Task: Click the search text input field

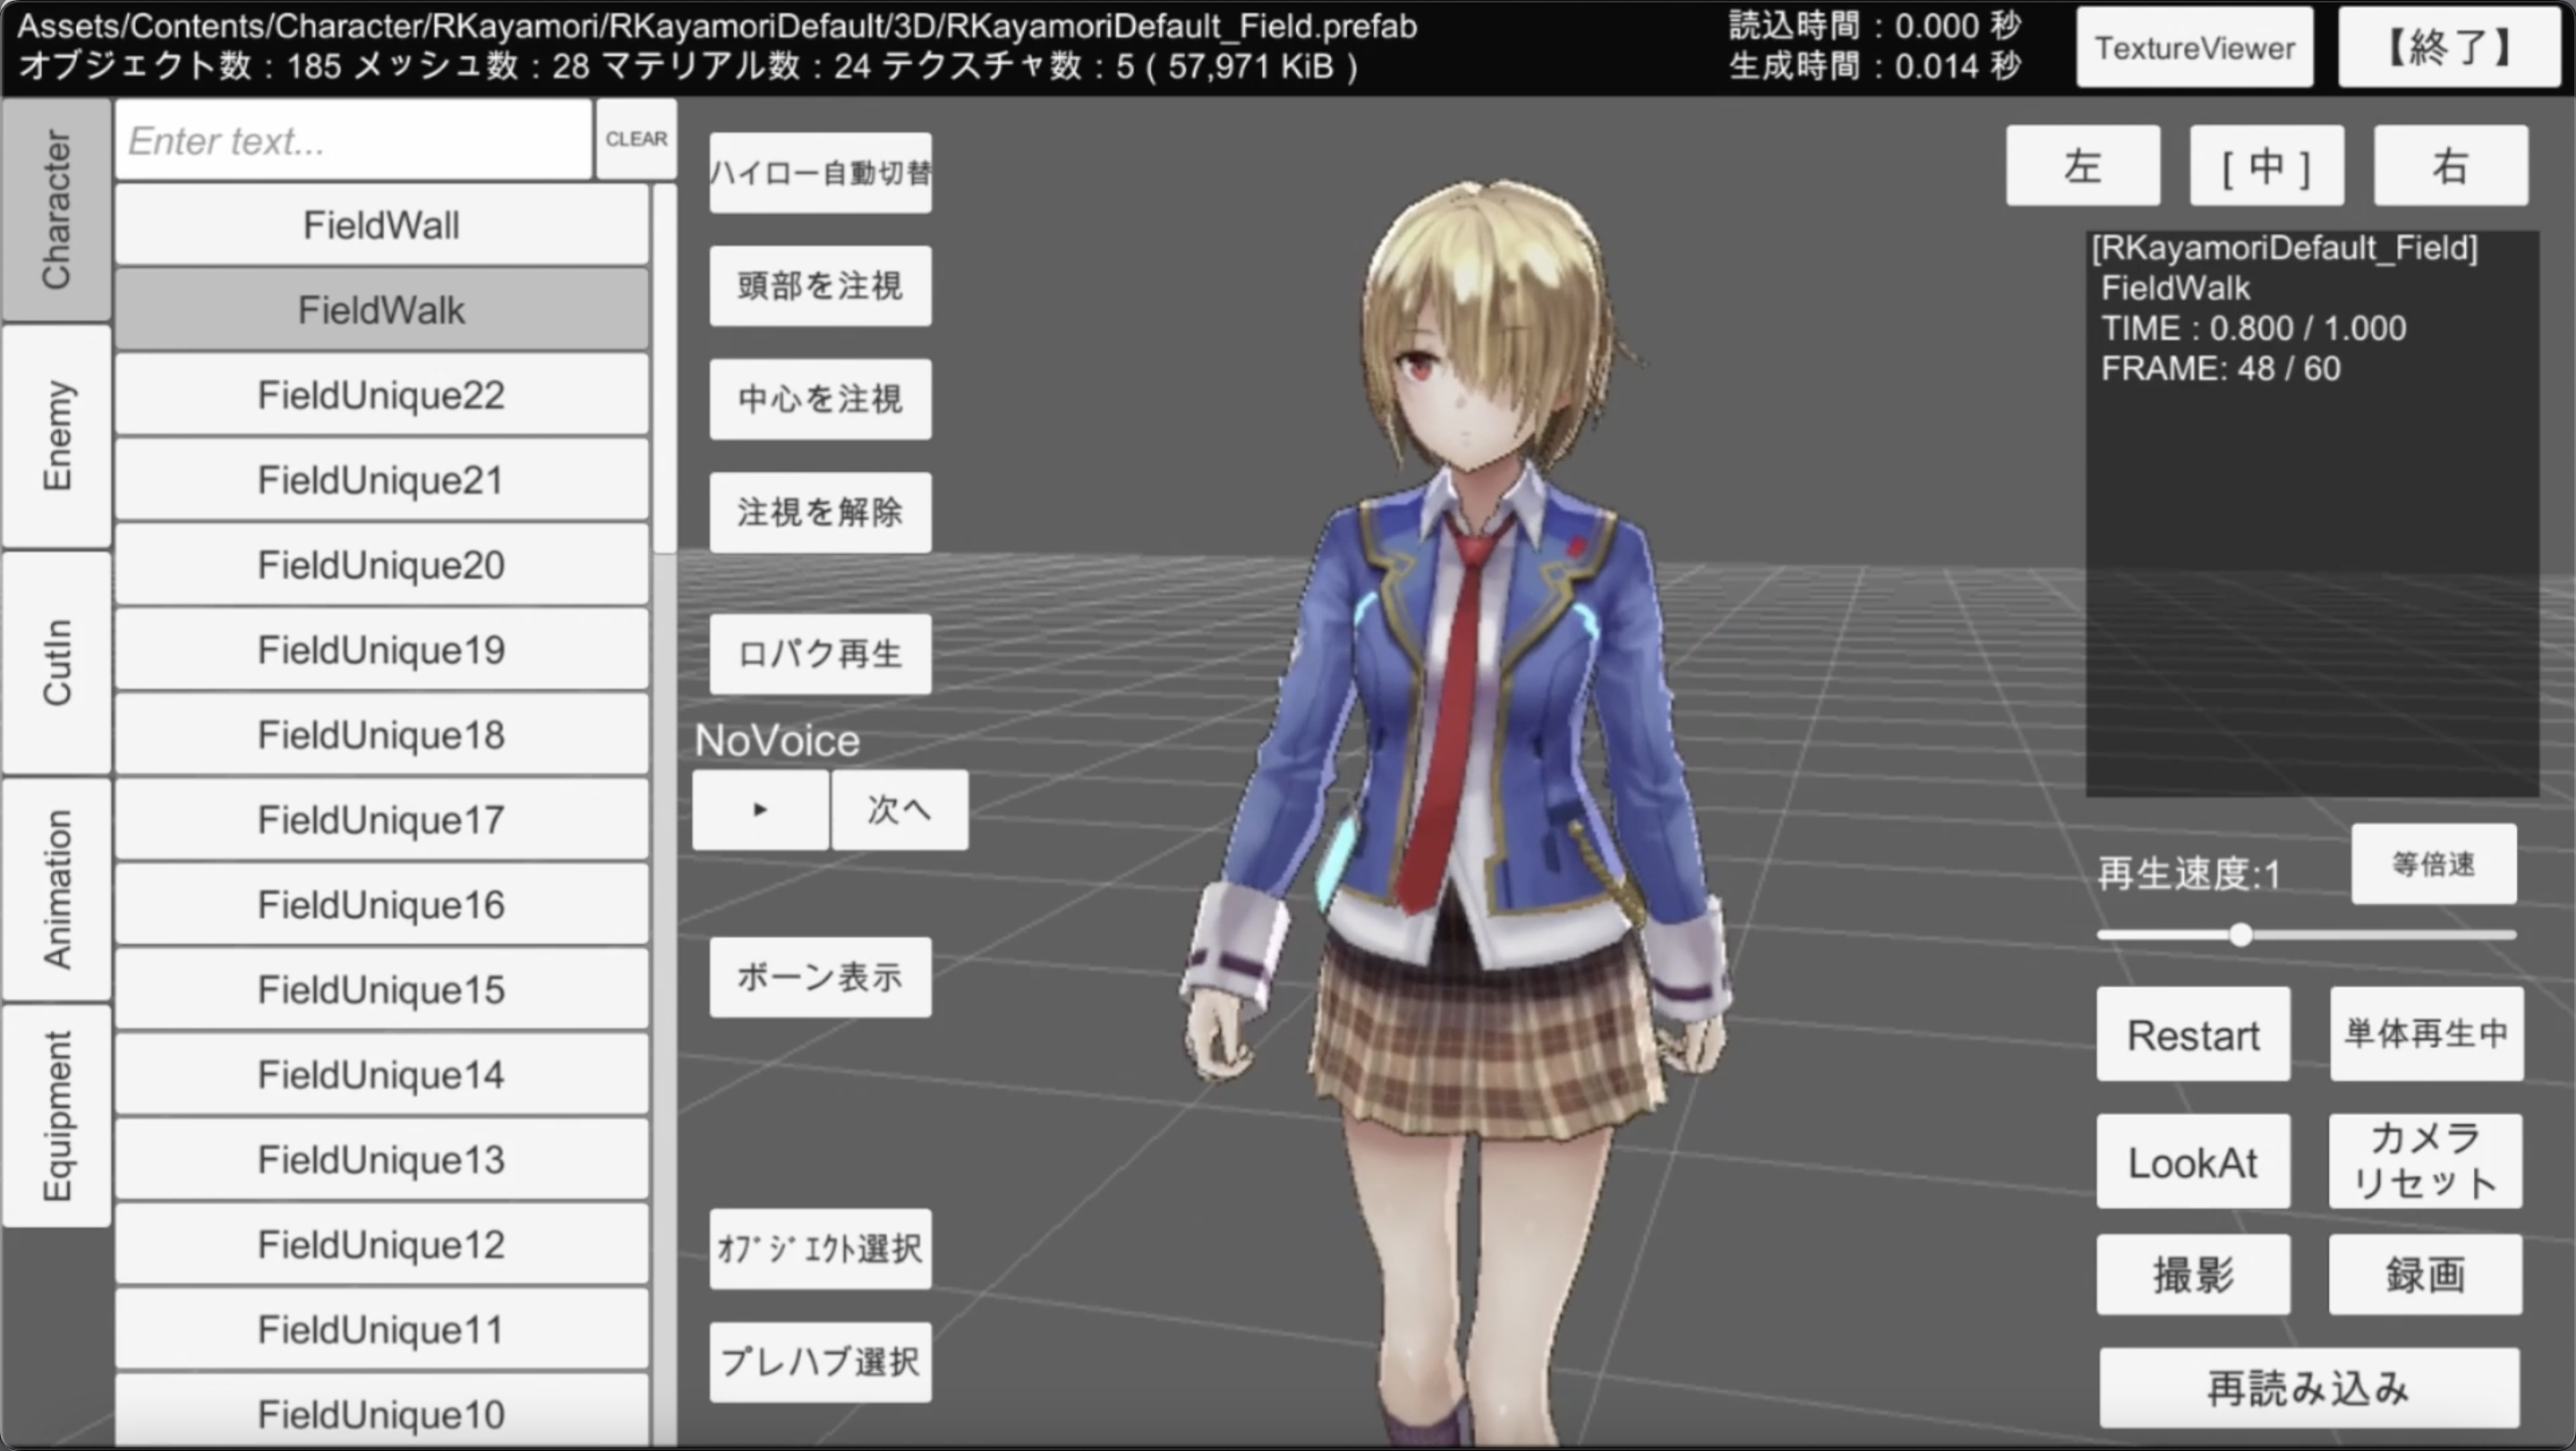Action: point(352,141)
